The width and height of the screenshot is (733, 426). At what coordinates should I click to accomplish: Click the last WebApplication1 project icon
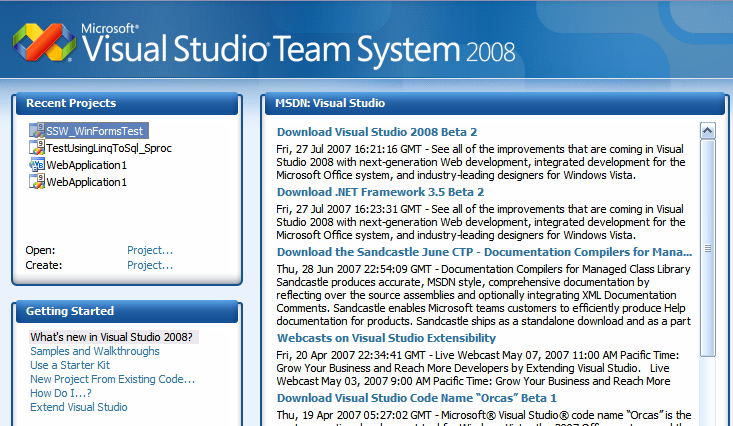click(37, 181)
